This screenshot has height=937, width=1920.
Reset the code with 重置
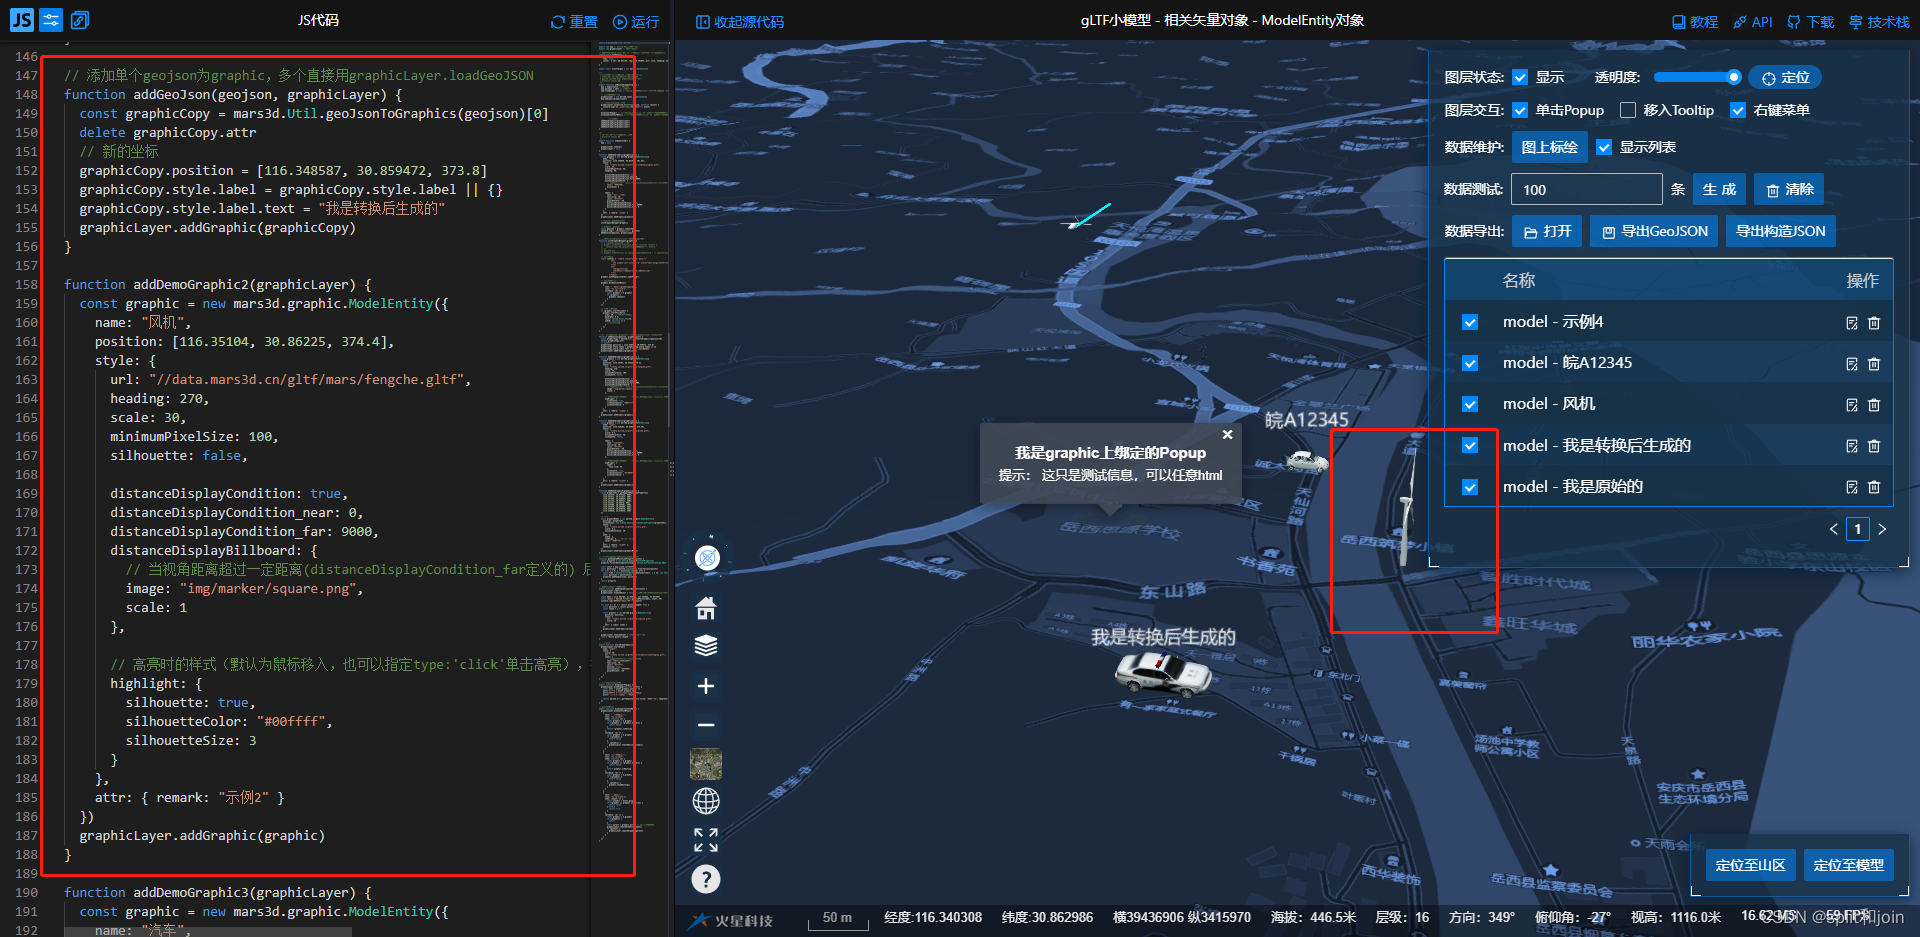tap(574, 22)
